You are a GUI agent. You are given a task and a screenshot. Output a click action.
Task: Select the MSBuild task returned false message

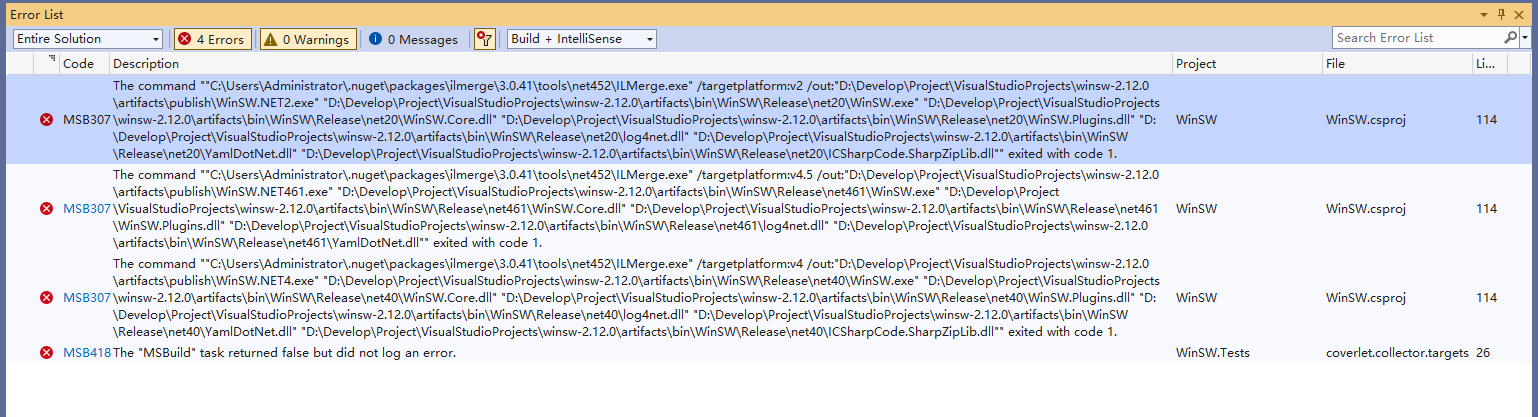coord(285,353)
